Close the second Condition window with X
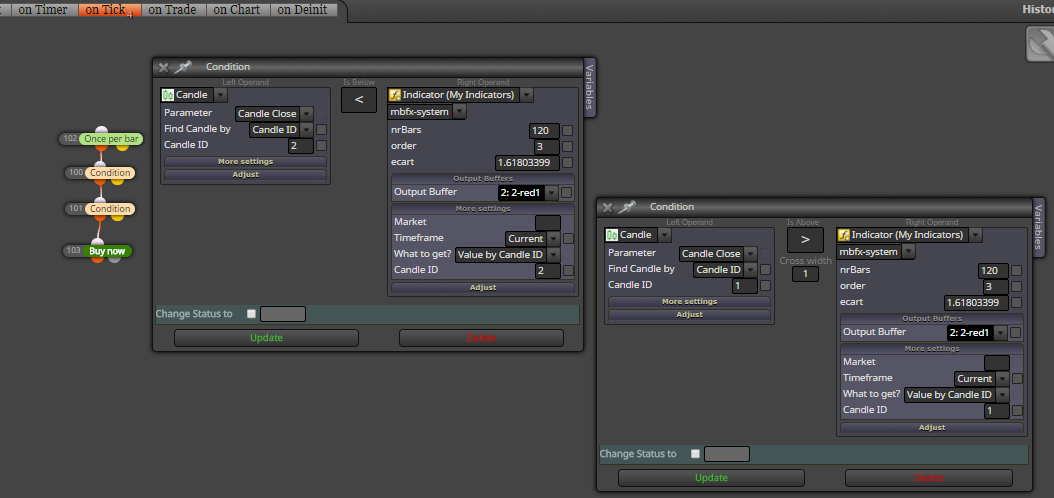1054x498 pixels. (x=608, y=208)
